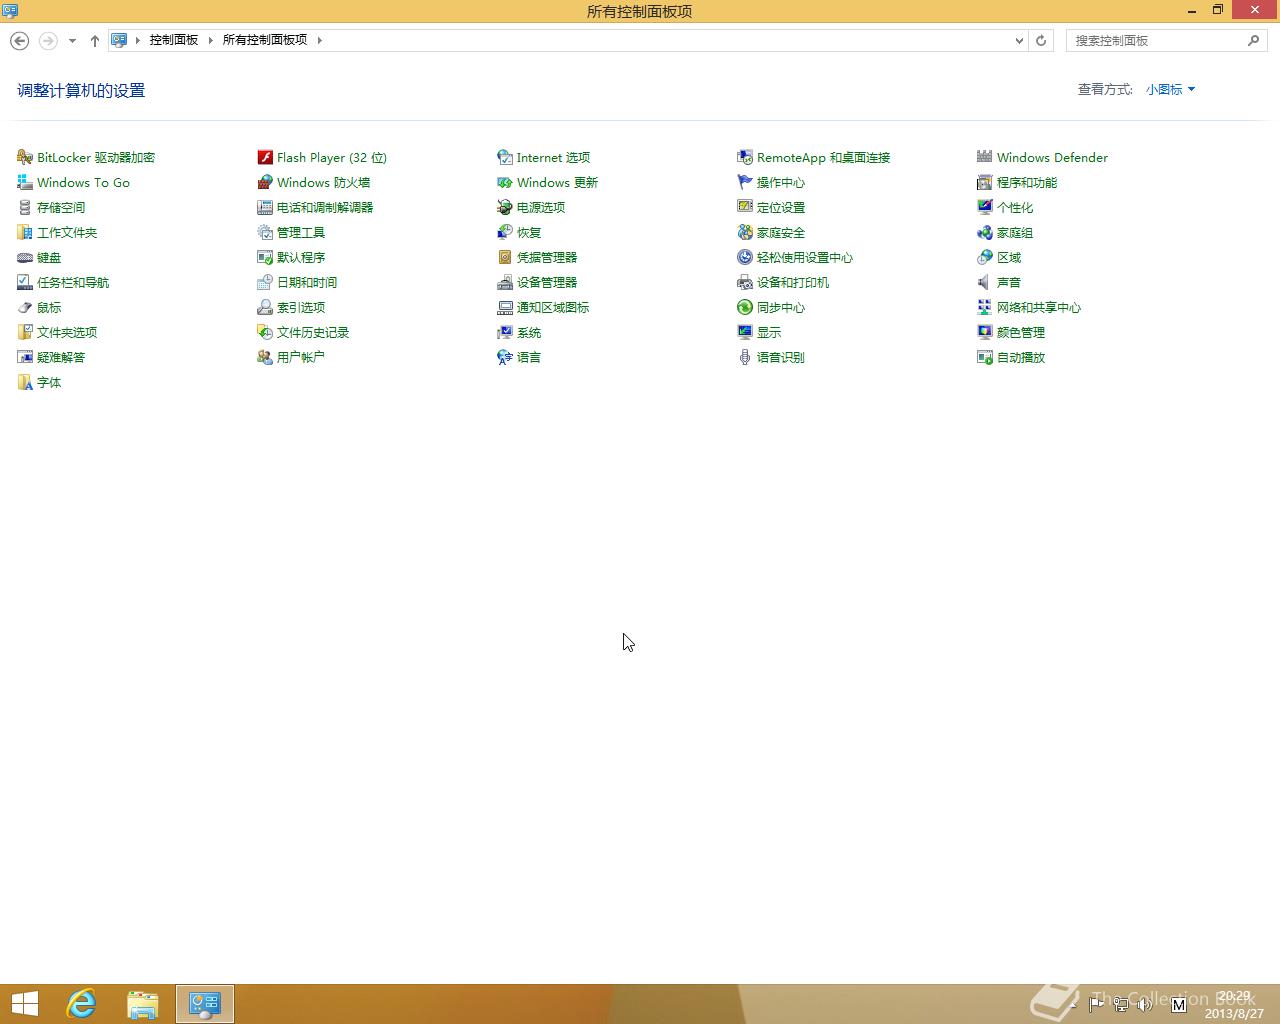Click the Windows 更新 icon
Screen dimensions: 1280x1024
coord(505,182)
